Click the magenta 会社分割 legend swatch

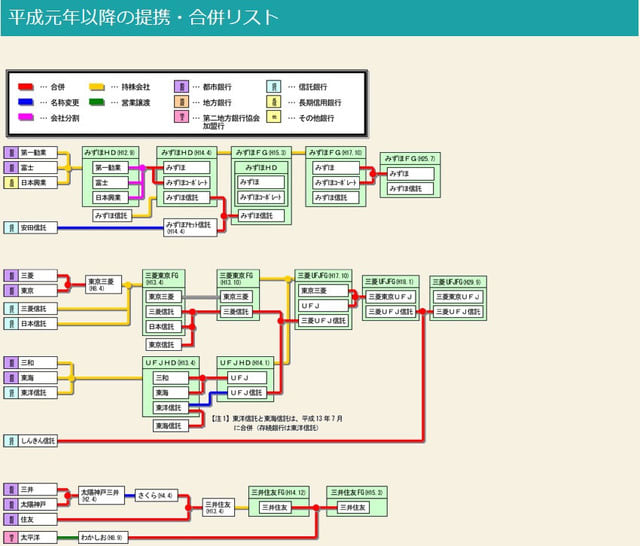26,118
